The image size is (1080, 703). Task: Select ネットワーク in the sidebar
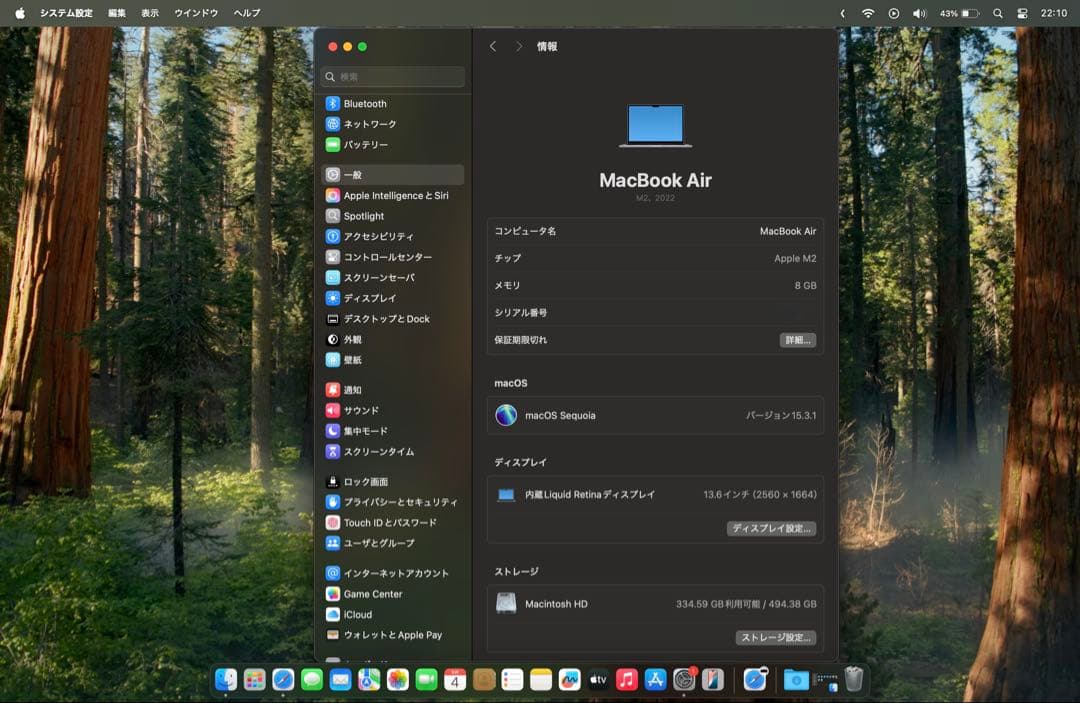pos(370,124)
